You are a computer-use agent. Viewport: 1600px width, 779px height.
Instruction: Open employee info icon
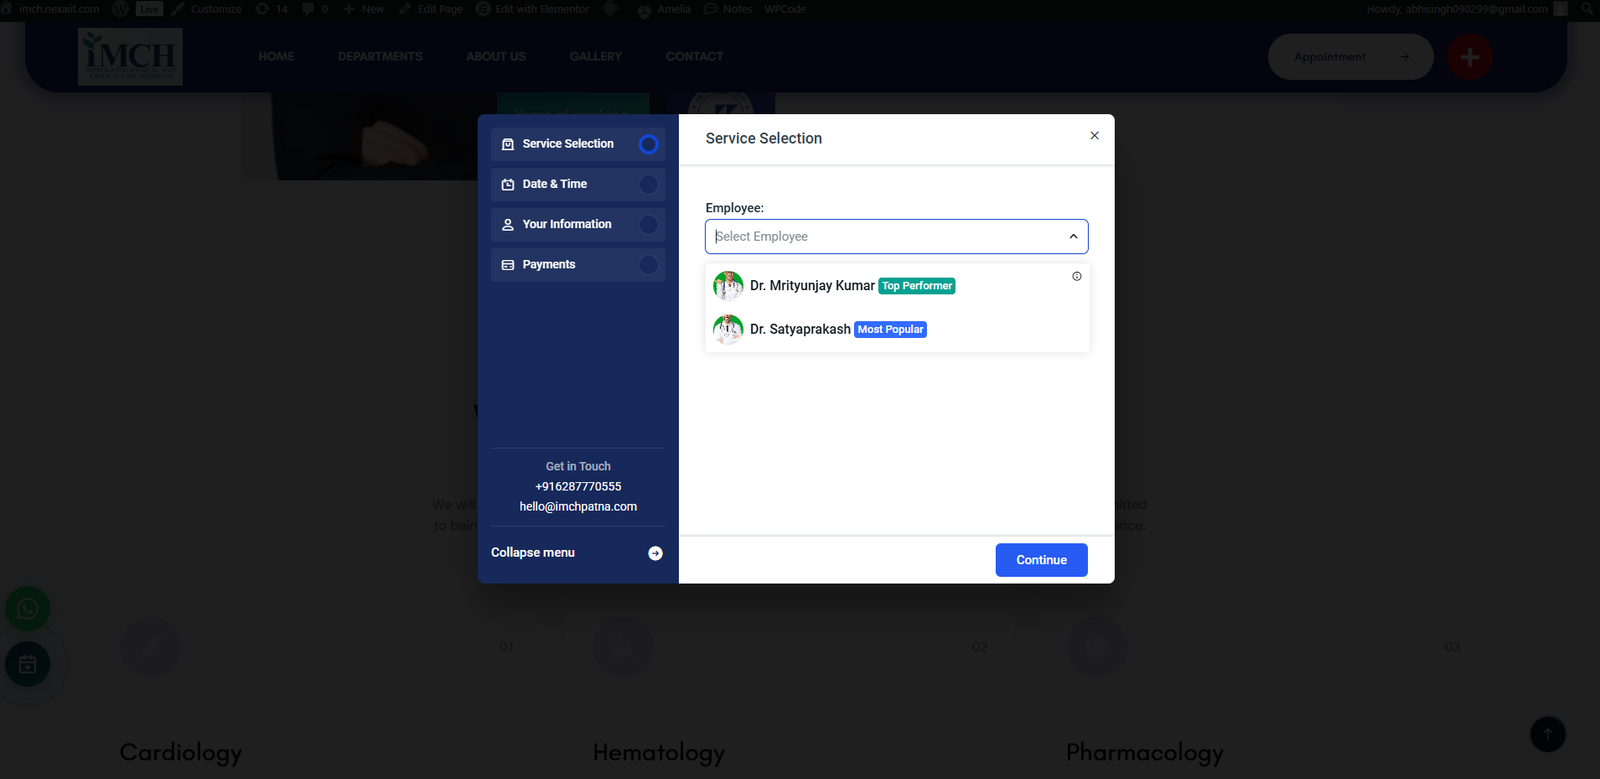(1077, 276)
